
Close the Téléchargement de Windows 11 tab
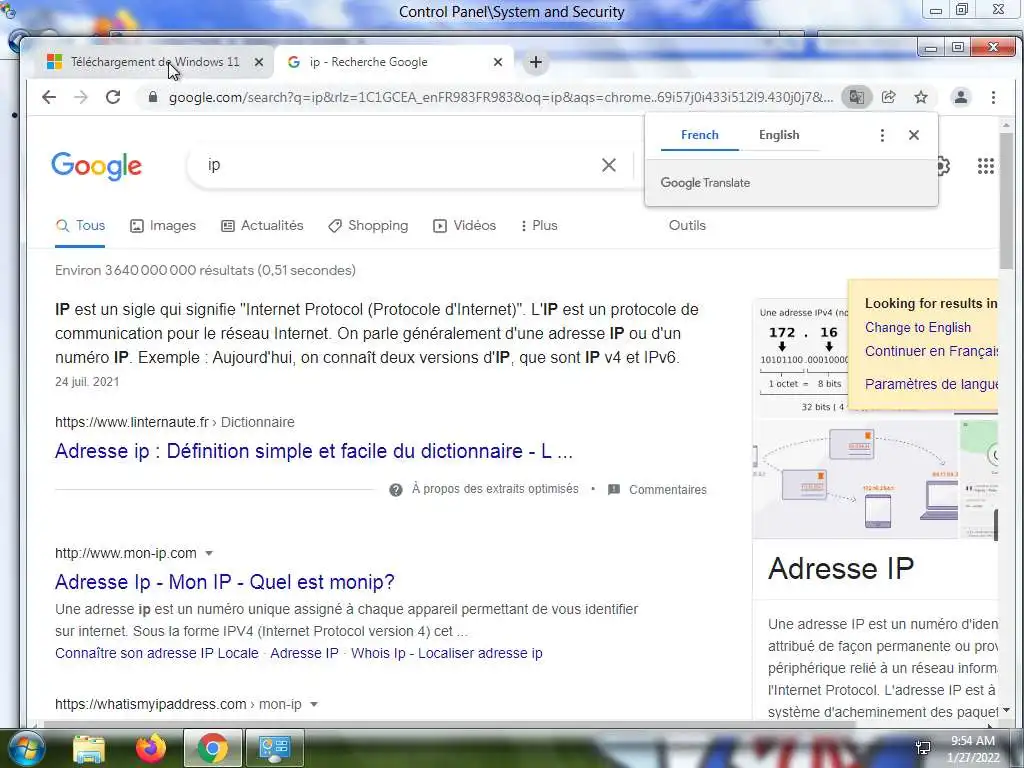click(259, 62)
